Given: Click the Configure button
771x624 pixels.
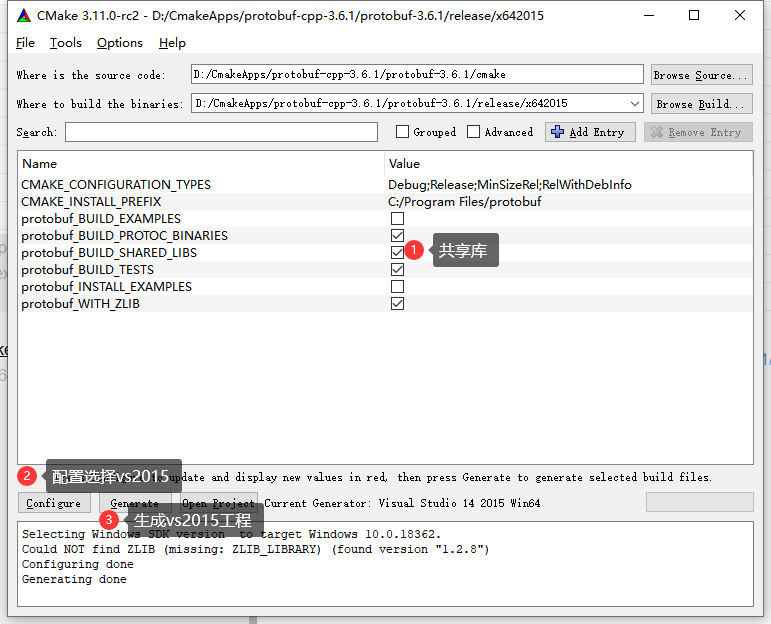Looking at the screenshot, I should click(x=54, y=503).
